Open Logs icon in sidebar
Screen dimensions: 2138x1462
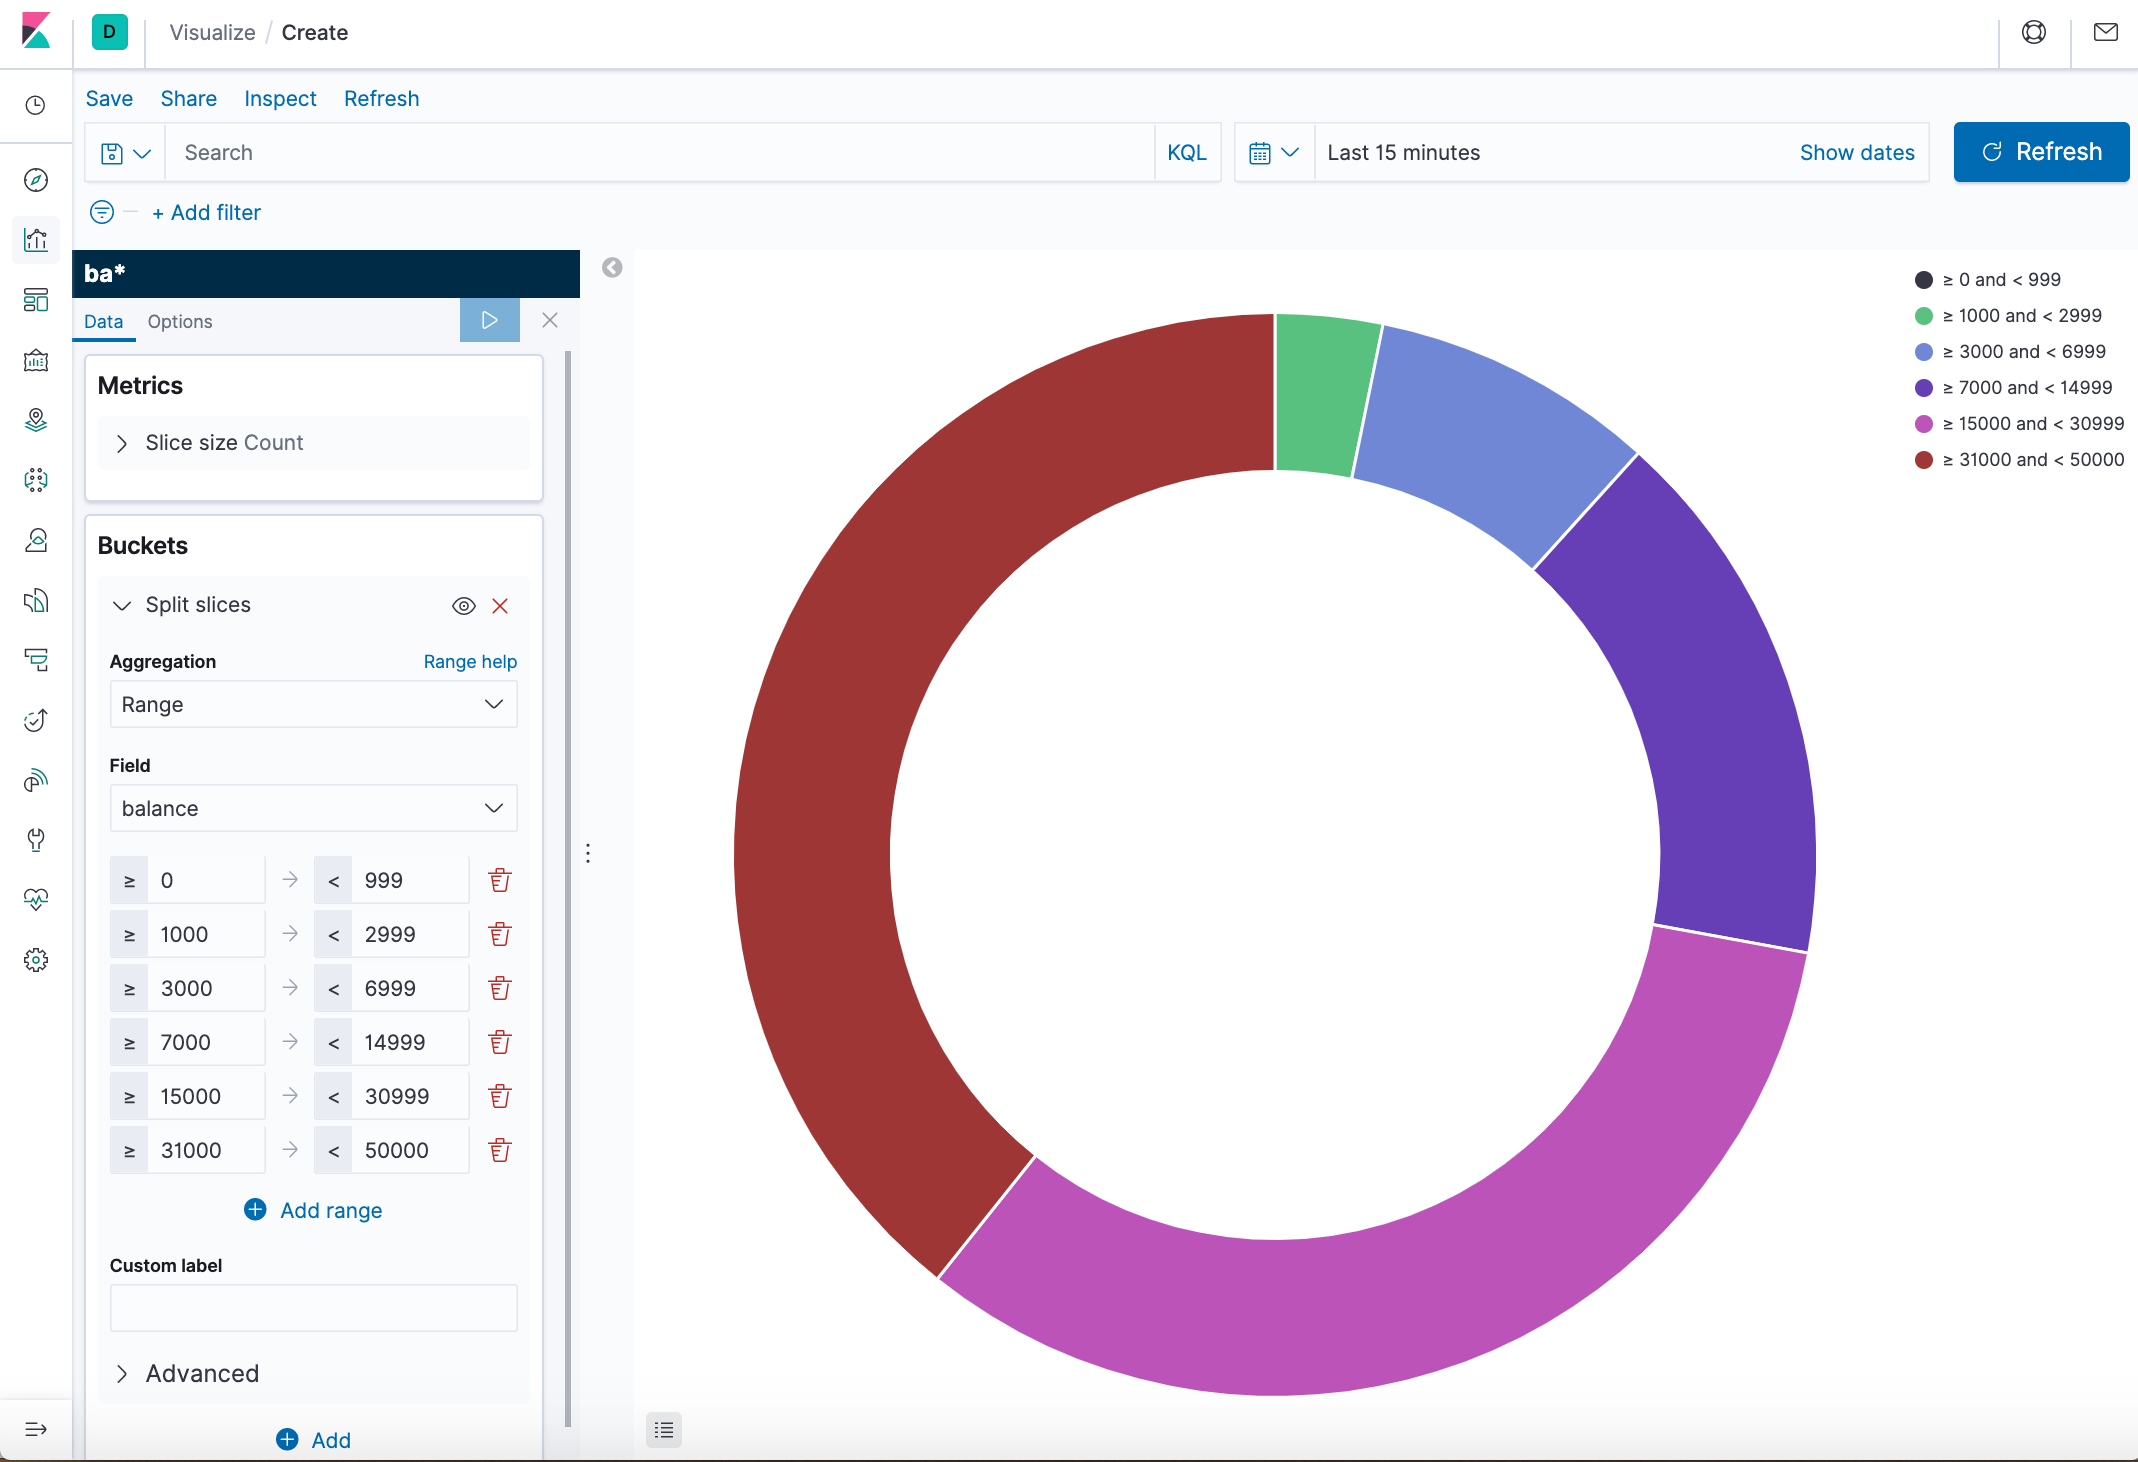[x=36, y=600]
